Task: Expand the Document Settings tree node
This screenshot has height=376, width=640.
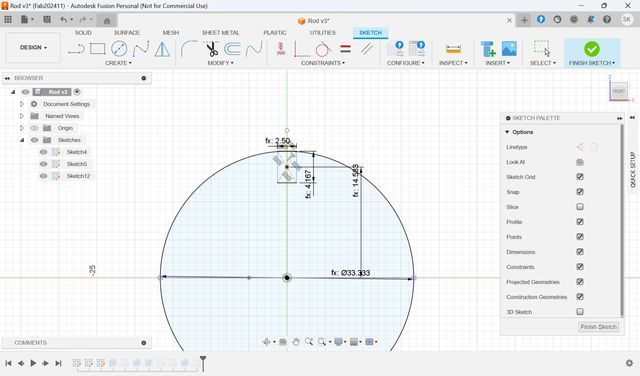Action: (22, 104)
